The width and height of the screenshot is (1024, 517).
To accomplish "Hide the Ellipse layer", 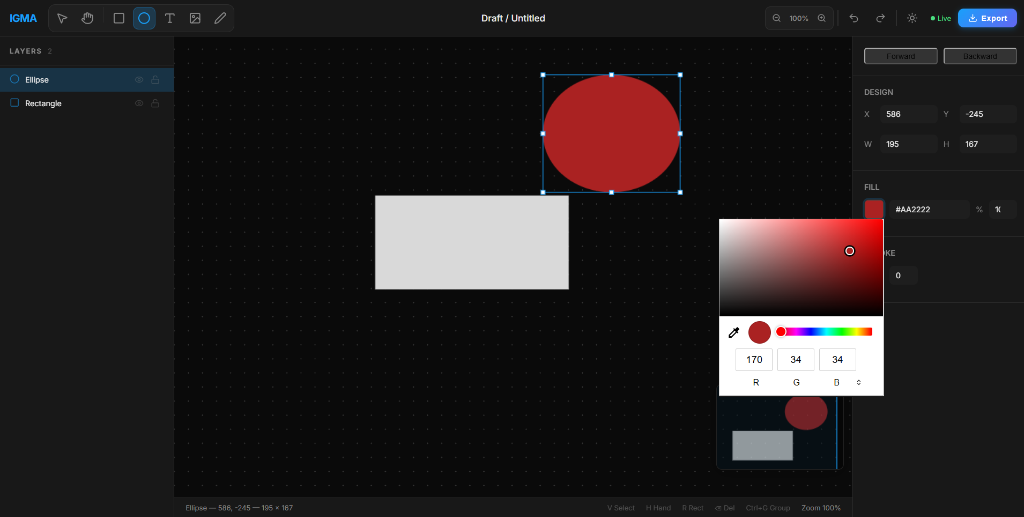I will point(139,80).
